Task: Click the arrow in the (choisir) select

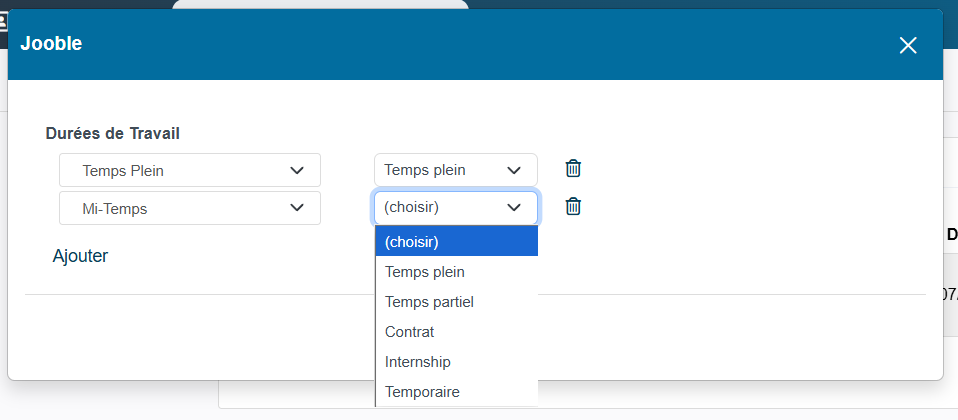Action: click(514, 208)
